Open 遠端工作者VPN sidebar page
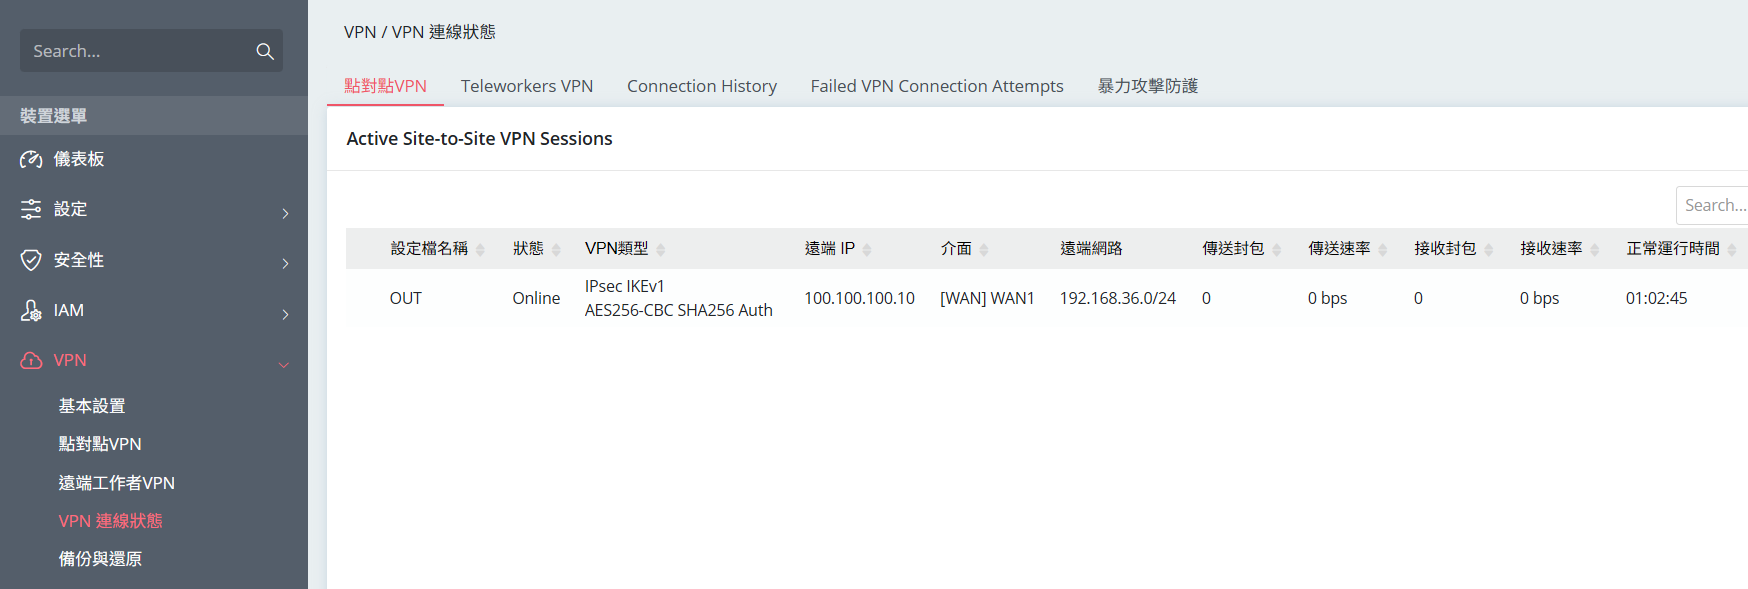Screen dimensions: 1748x589 coord(116,483)
